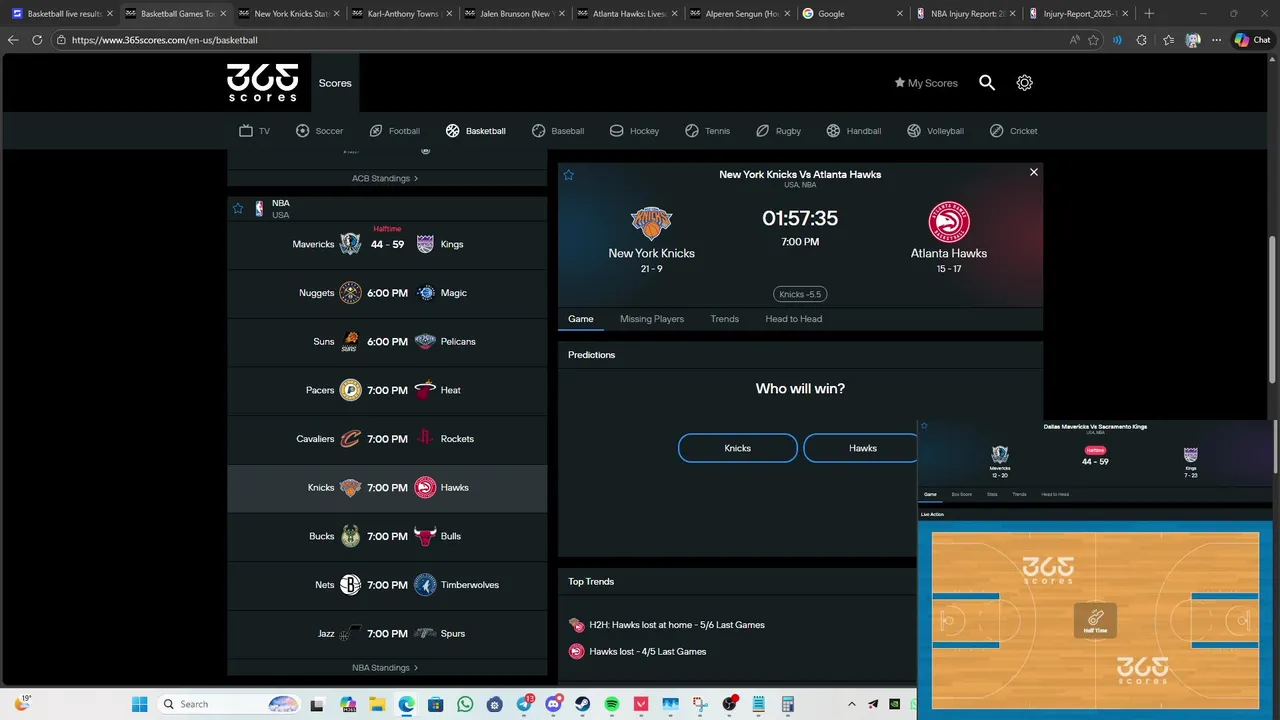The height and width of the screenshot is (720, 1280).
Task: Select the Baseball sport category
Action: click(557, 131)
